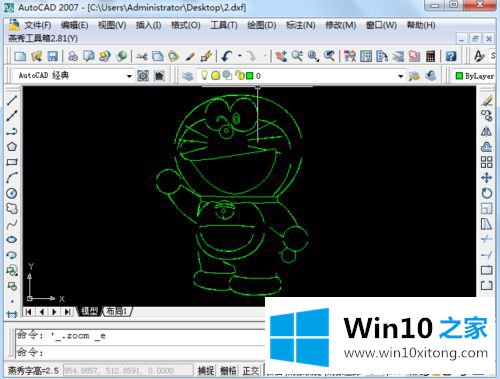The image size is (500, 379).
Task: Click the Save icon in toolbar
Action: pos(52,56)
